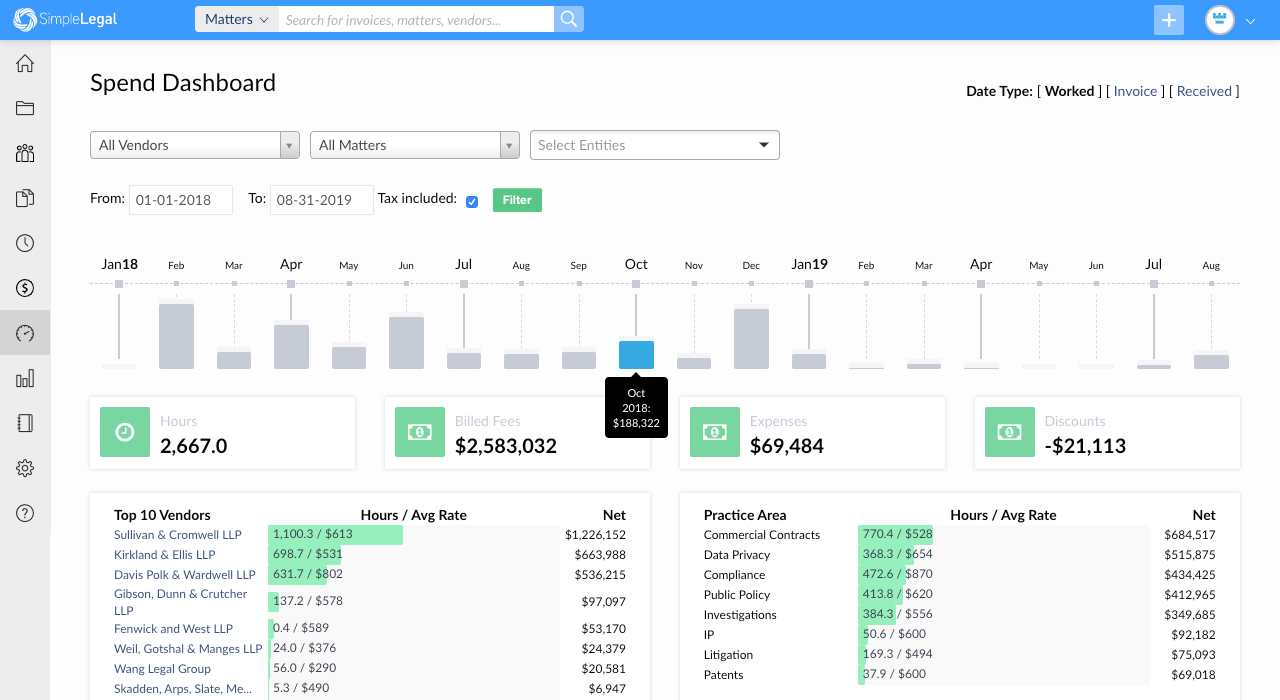Select the highlighted Oct 2018 timeline bar
The image size is (1280, 700).
point(636,355)
